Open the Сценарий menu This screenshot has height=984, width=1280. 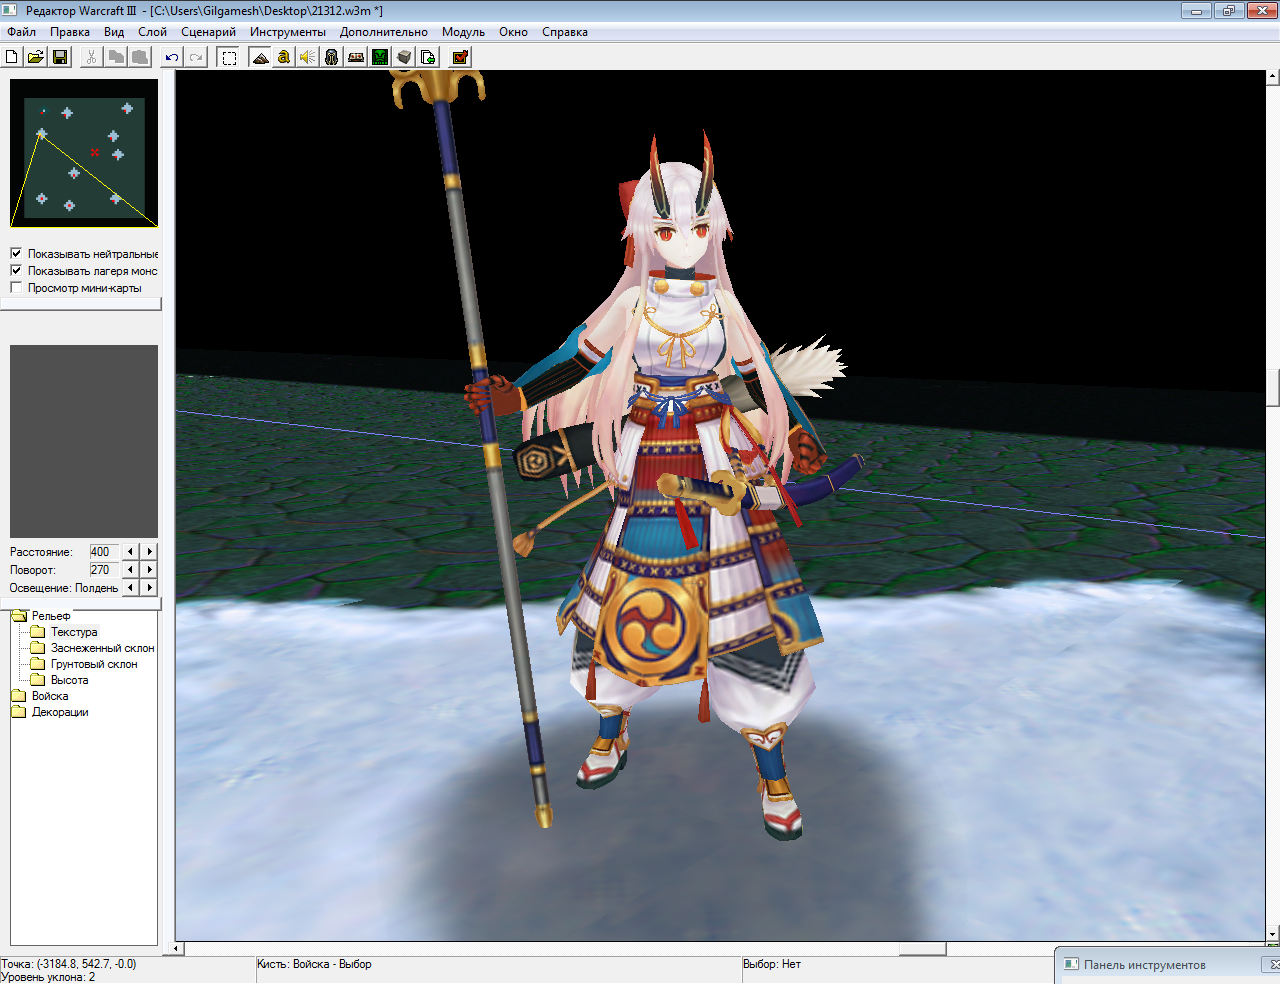(208, 32)
